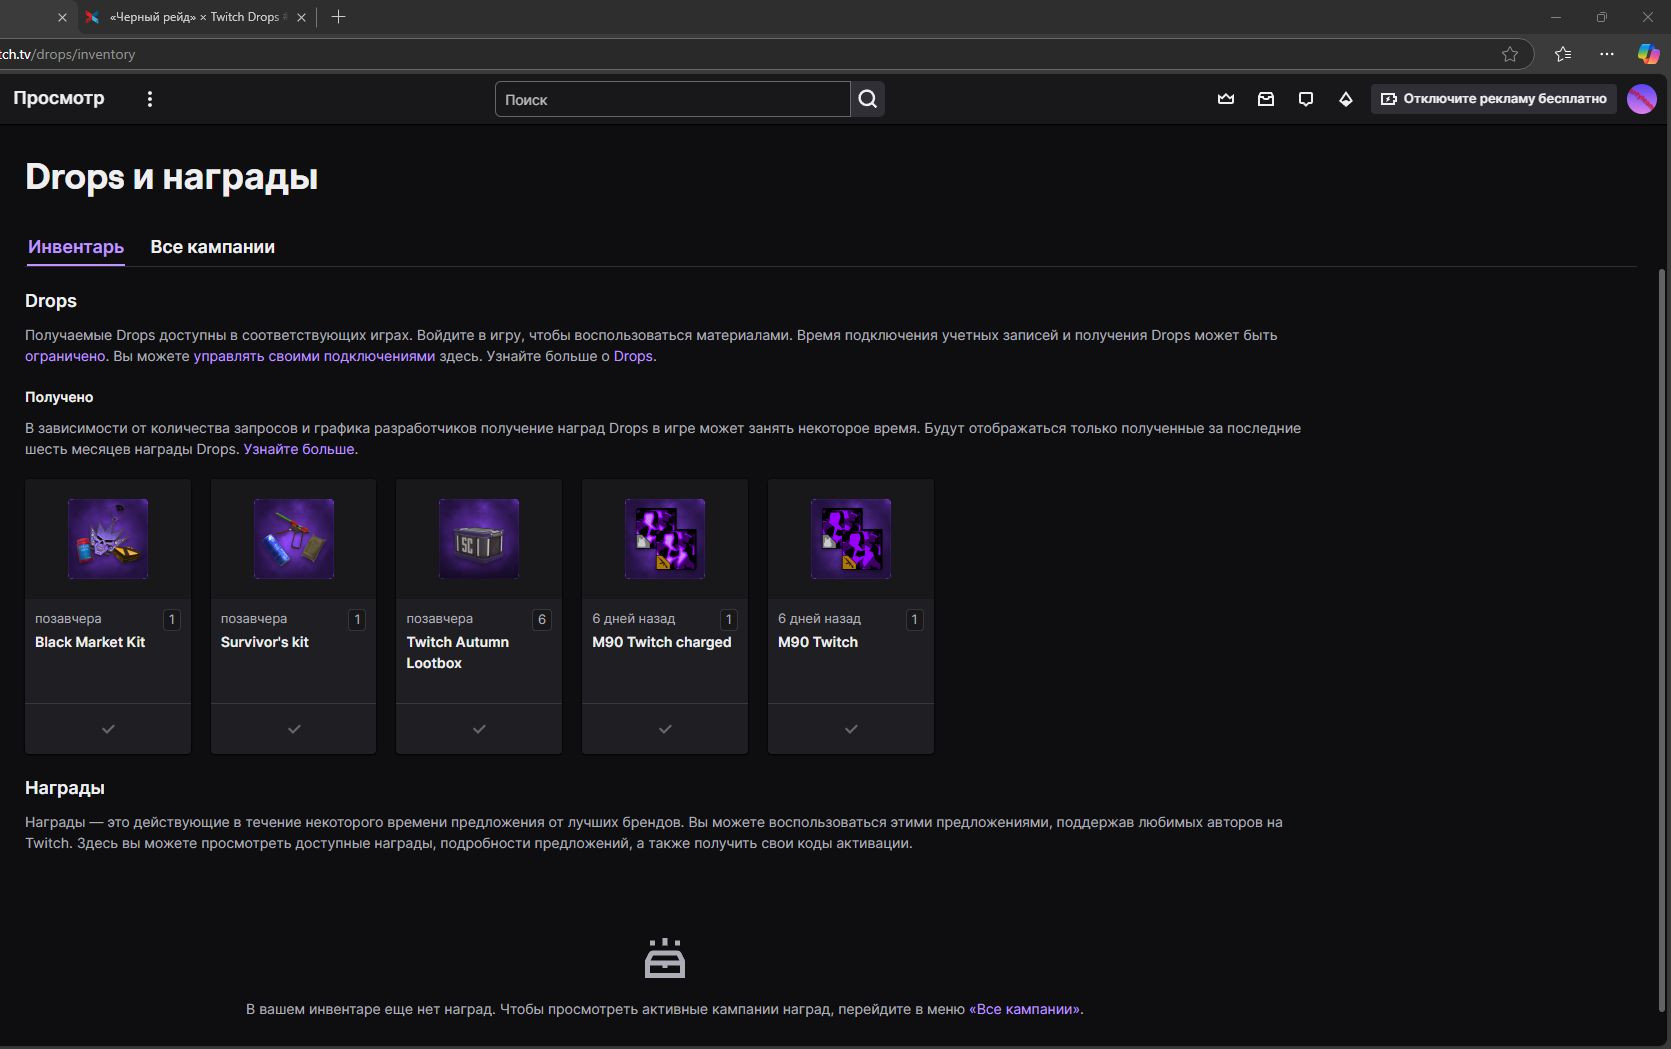This screenshot has width=1671, height=1049.
Task: Open the Bits diamond icon
Action: point(1346,99)
